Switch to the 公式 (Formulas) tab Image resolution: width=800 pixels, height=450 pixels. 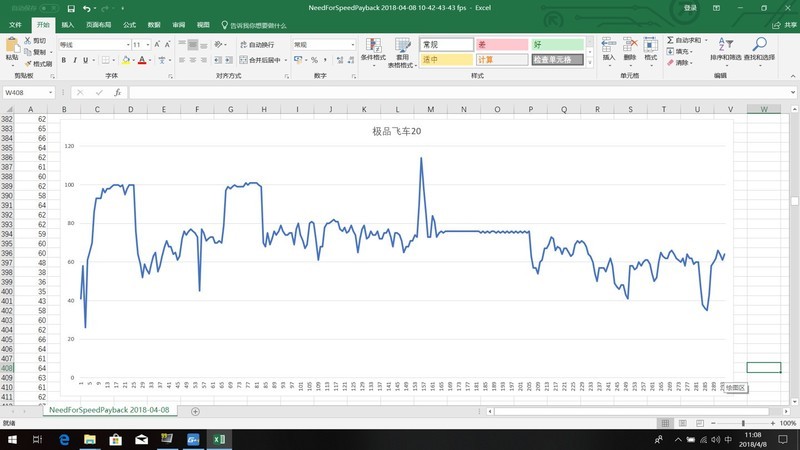(130, 24)
